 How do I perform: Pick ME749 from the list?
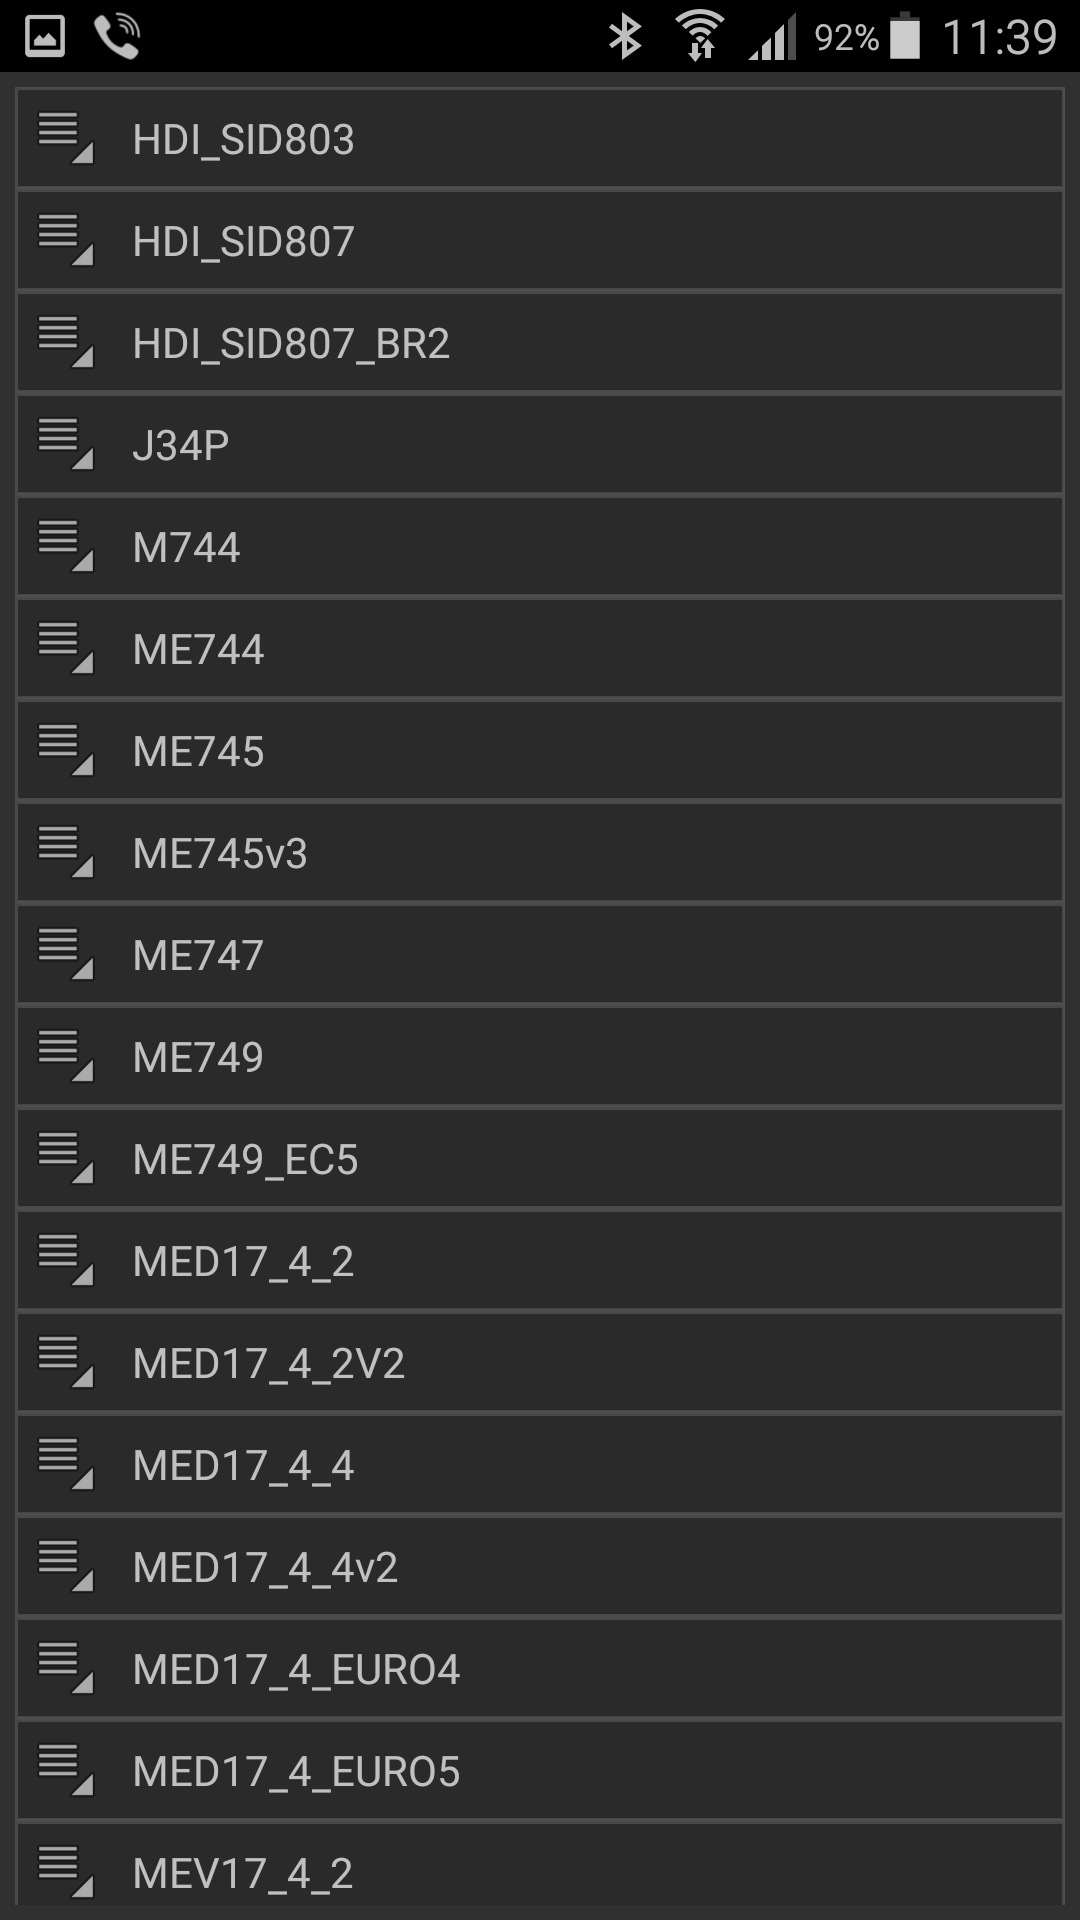click(540, 1057)
